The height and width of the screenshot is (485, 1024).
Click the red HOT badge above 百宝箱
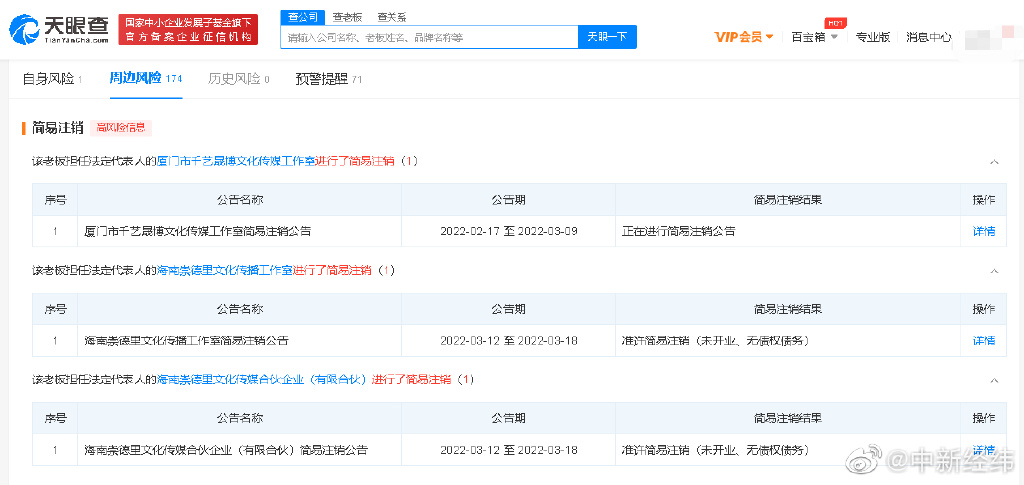click(x=830, y=22)
